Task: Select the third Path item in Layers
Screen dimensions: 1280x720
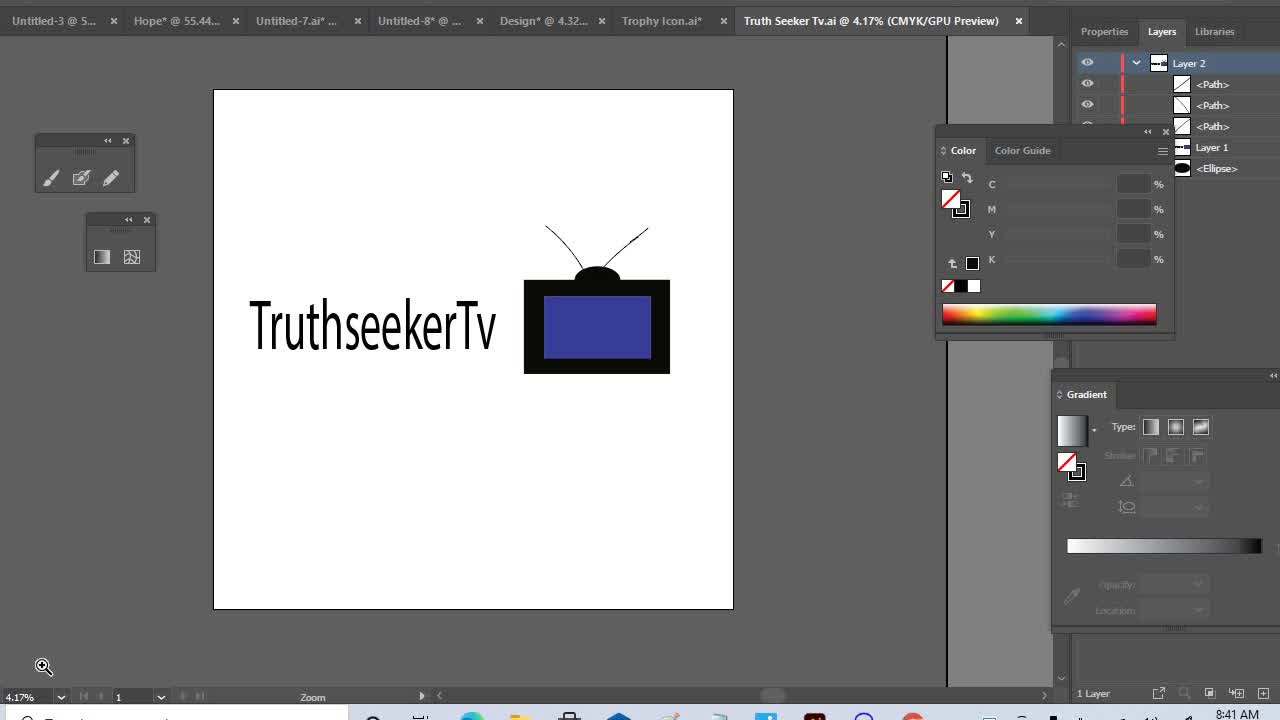Action: pyautogui.click(x=1212, y=127)
